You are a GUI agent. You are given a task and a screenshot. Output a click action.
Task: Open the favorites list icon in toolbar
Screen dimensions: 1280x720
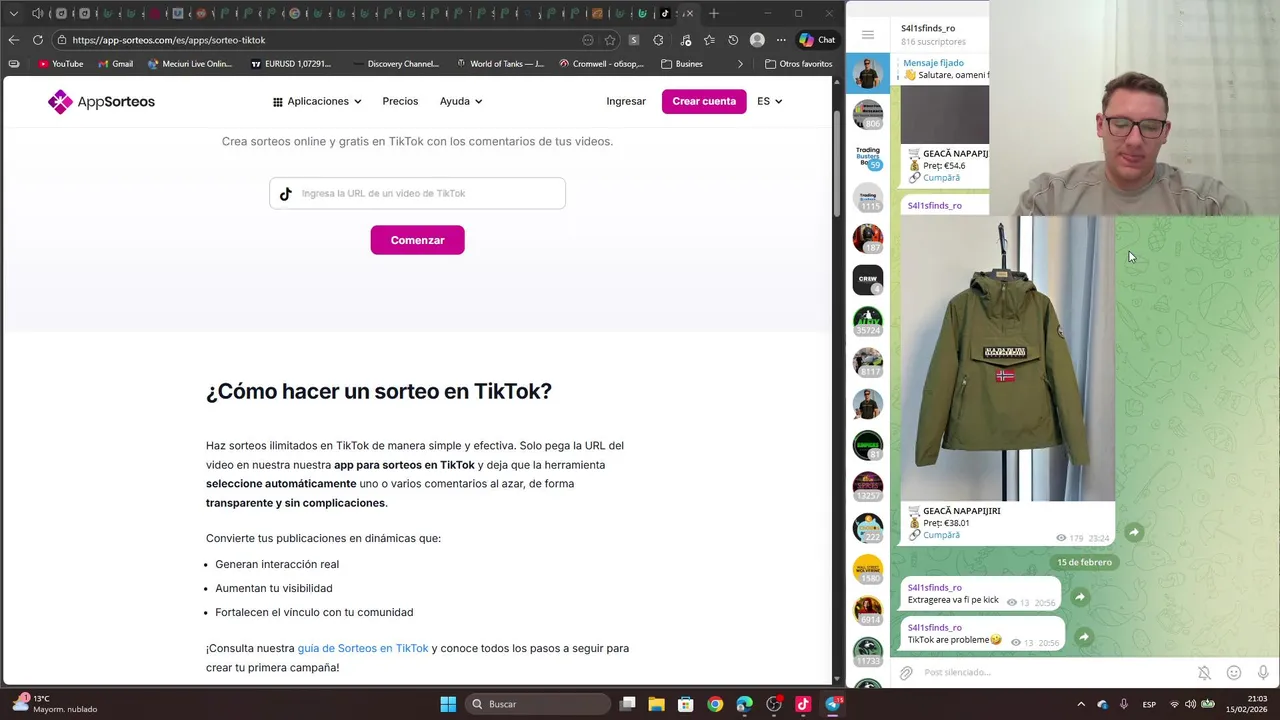point(709,40)
